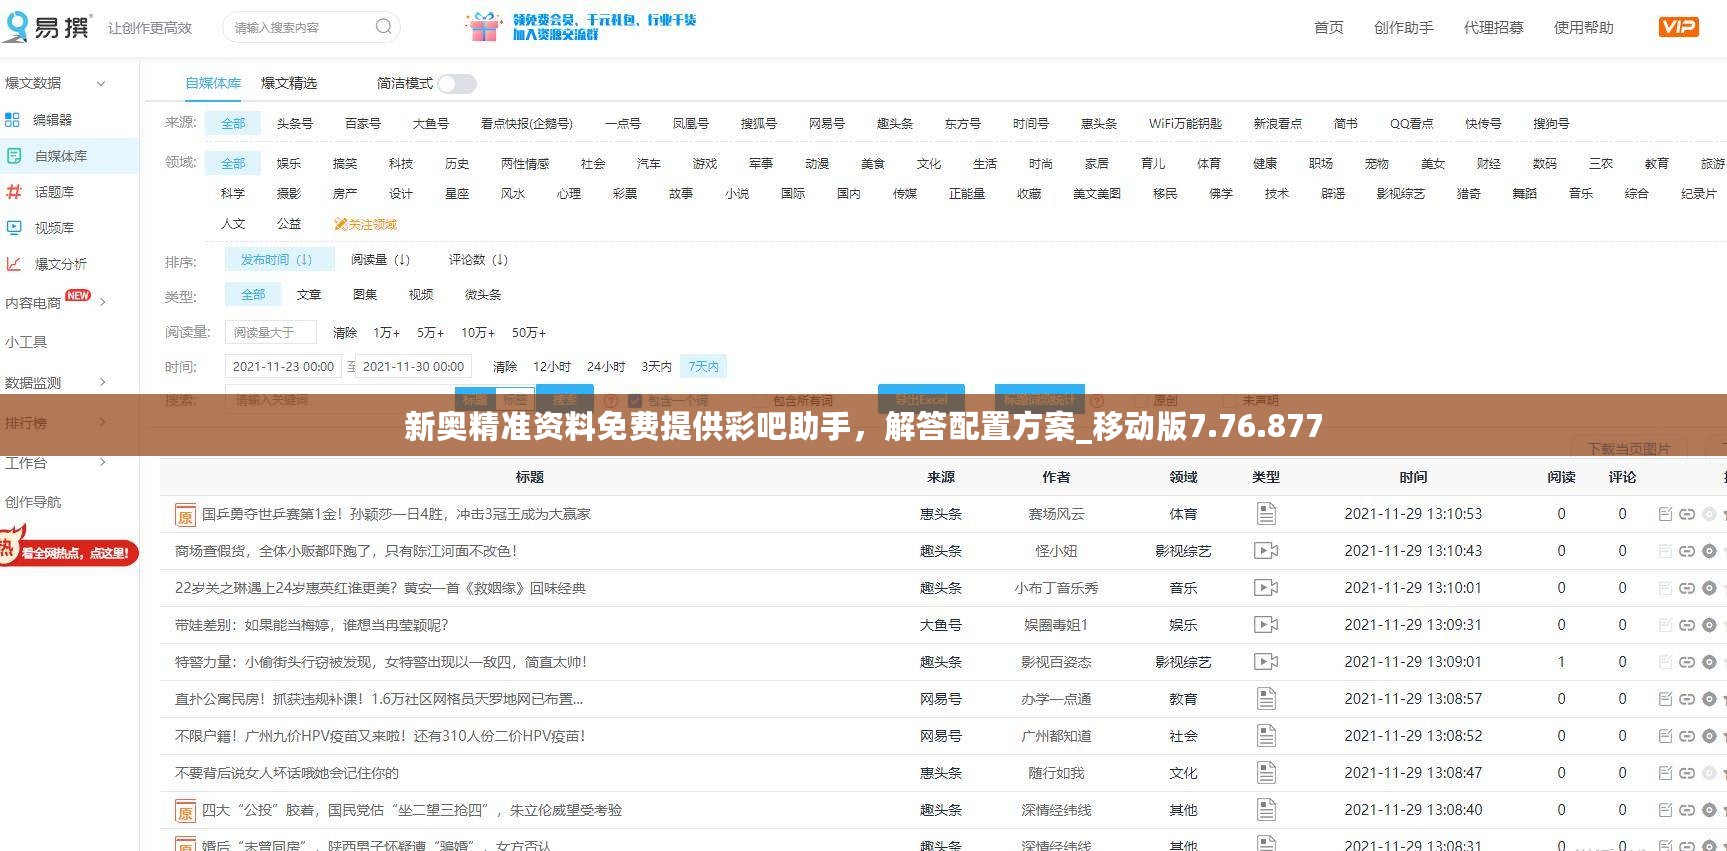Open 使用帮助 in top navigation

tap(1584, 28)
